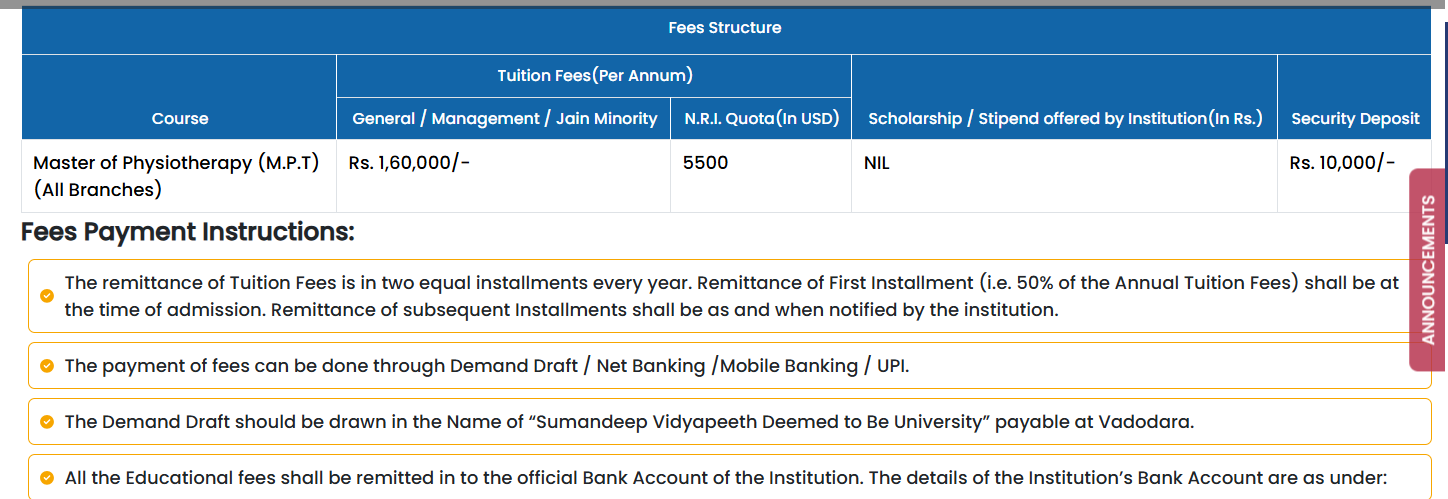The width and height of the screenshot is (1448, 499).
Task: Click the check icon beside the Bank Account instruction
Action: tap(46, 478)
